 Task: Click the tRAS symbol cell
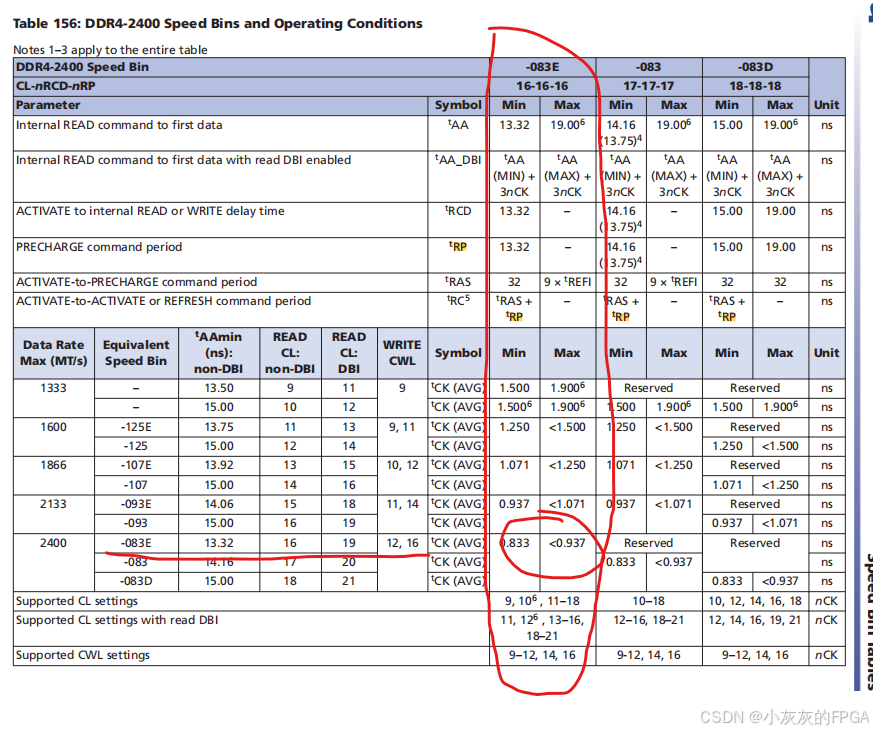(x=458, y=282)
